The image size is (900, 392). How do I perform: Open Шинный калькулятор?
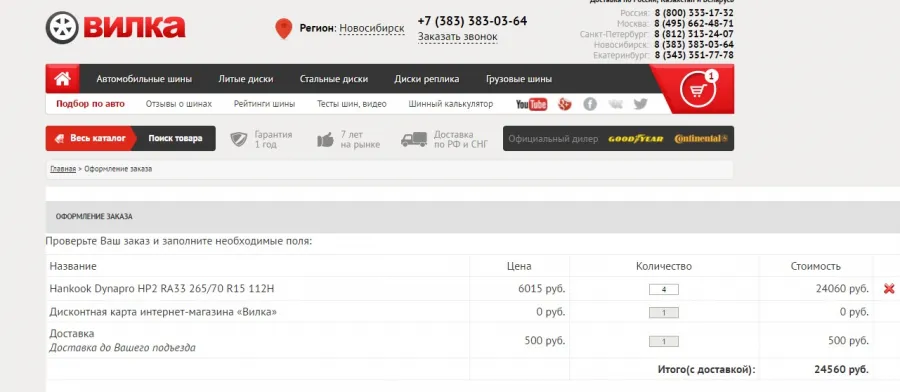(x=451, y=104)
